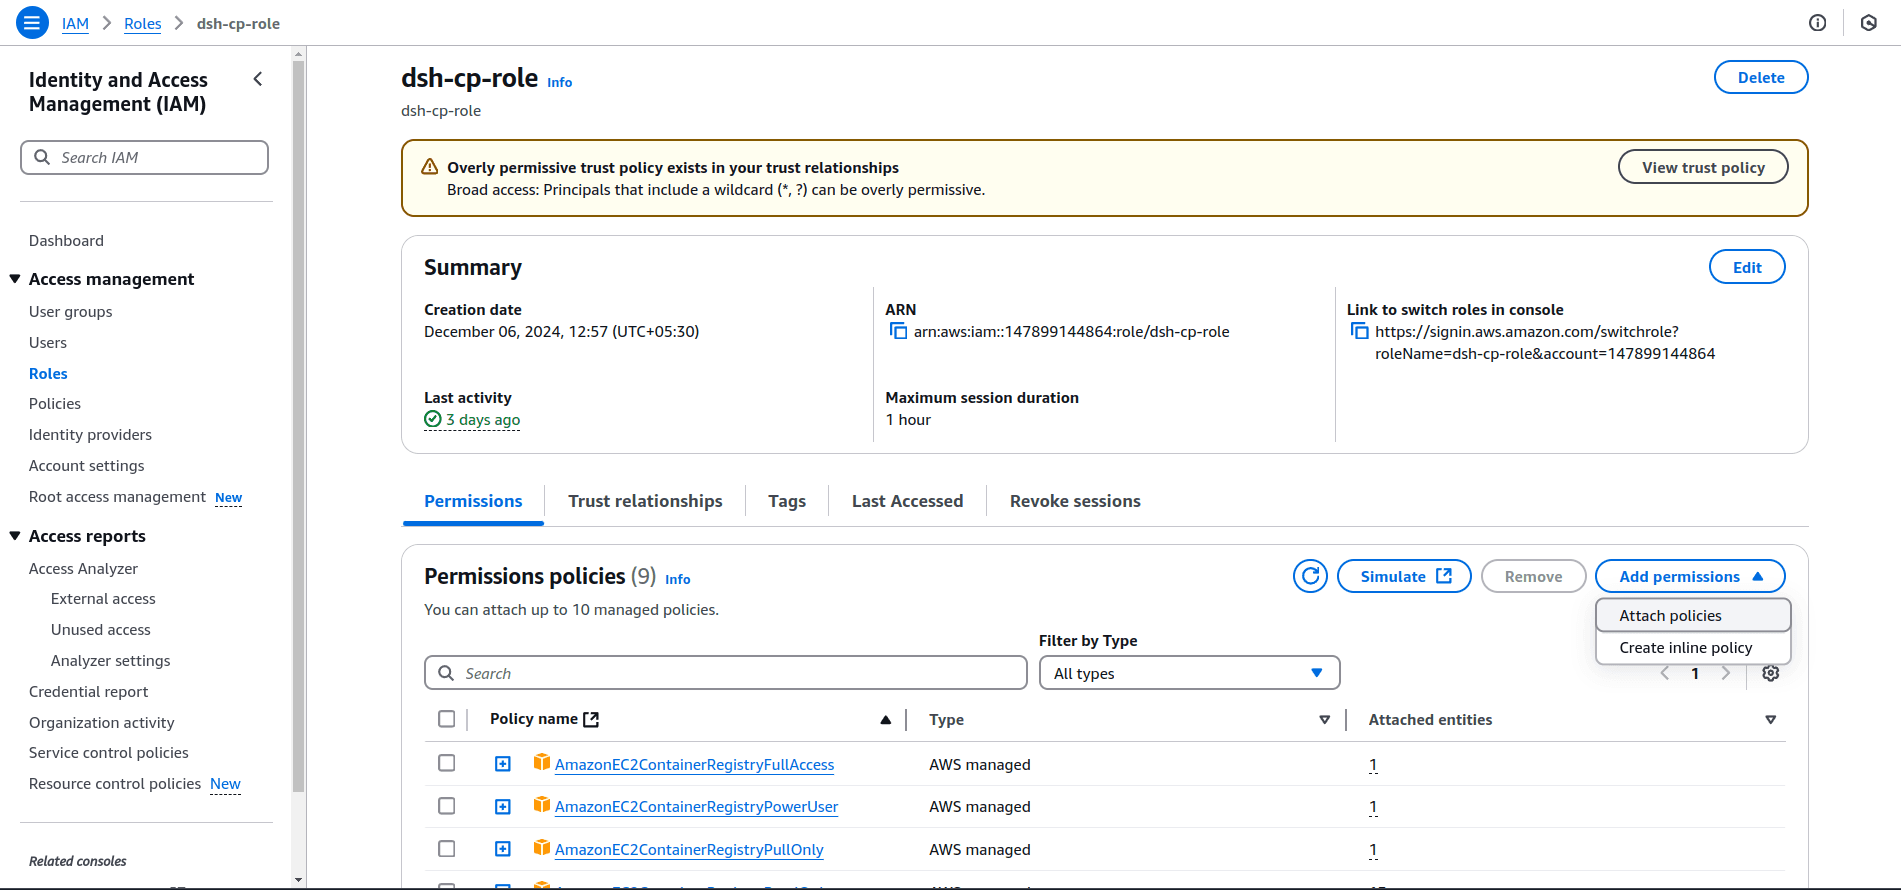Collapse the Access management section
The height and width of the screenshot is (890, 1901).
pos(15,279)
